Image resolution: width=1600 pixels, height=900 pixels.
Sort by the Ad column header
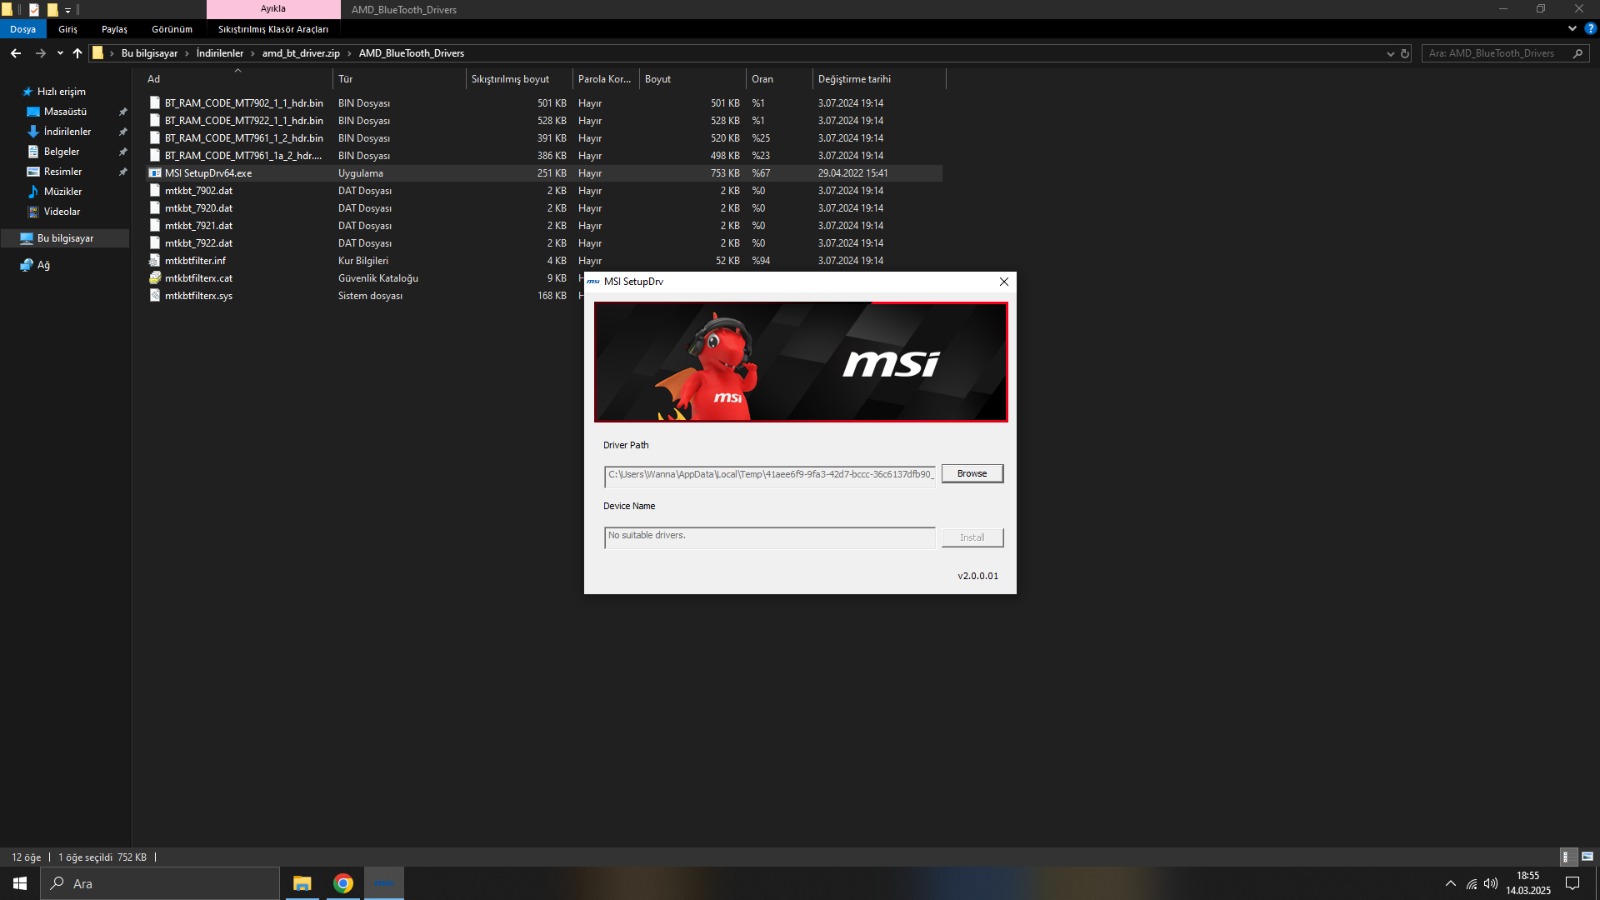pyautogui.click(x=237, y=79)
